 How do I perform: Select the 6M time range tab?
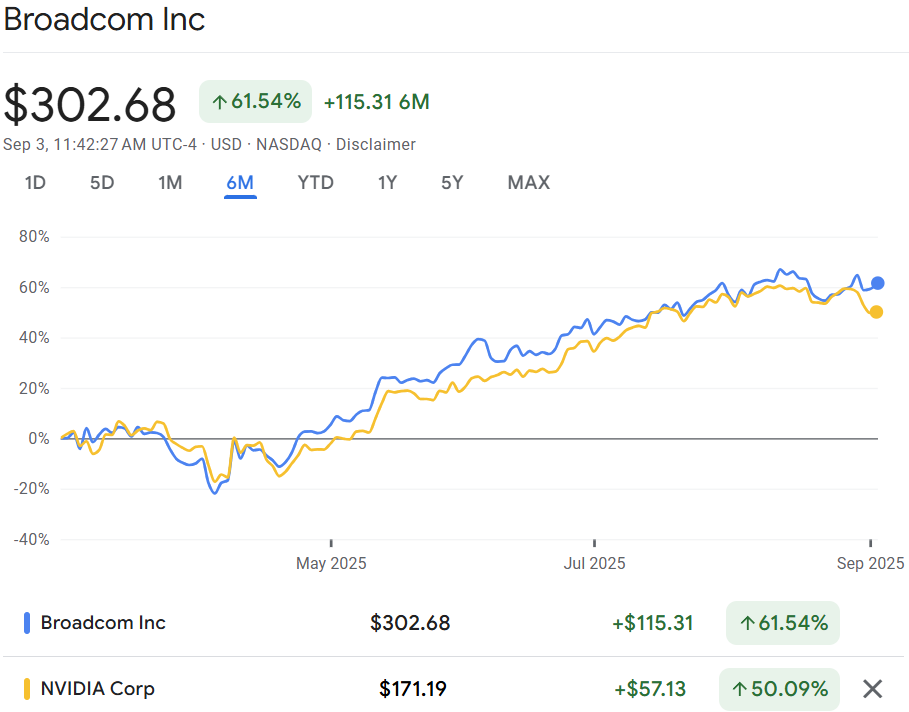(240, 182)
